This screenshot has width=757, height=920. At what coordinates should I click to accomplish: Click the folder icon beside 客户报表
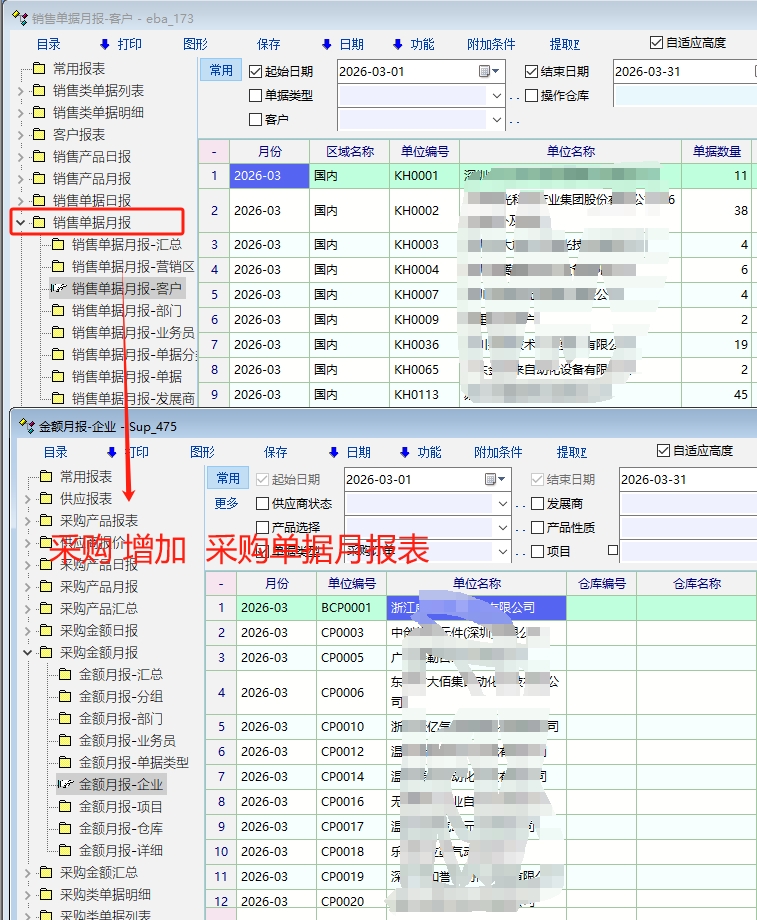click(39, 134)
